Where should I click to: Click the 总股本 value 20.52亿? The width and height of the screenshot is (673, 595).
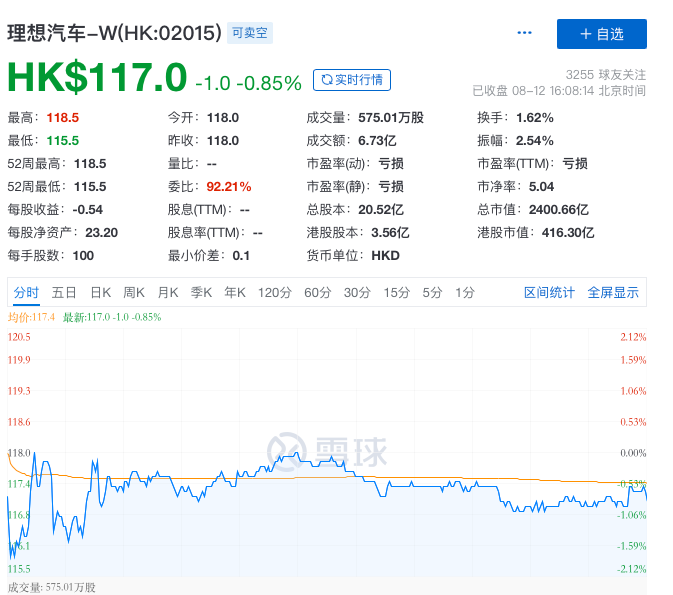381,209
